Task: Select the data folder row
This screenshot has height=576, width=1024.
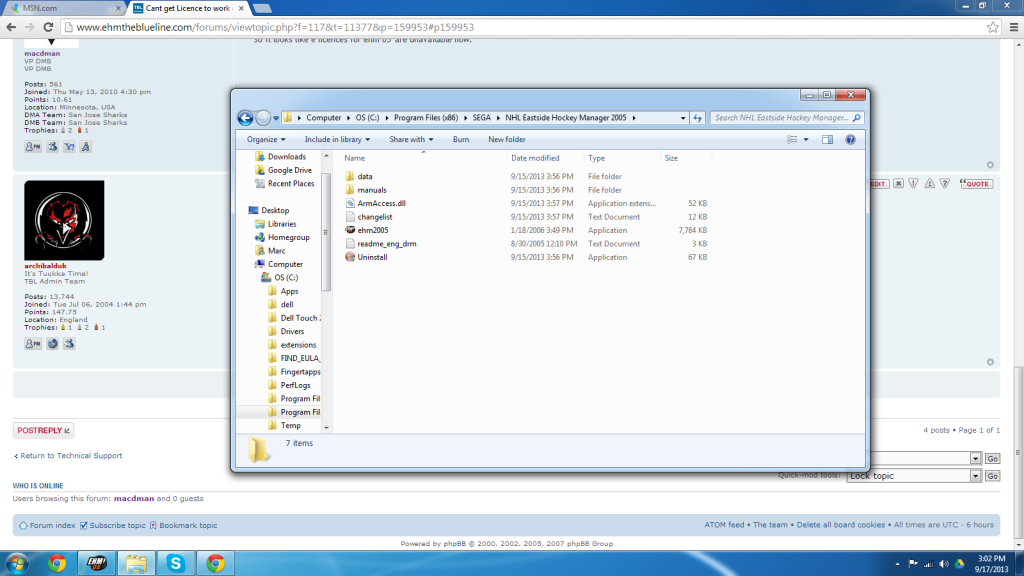Action: (x=524, y=176)
